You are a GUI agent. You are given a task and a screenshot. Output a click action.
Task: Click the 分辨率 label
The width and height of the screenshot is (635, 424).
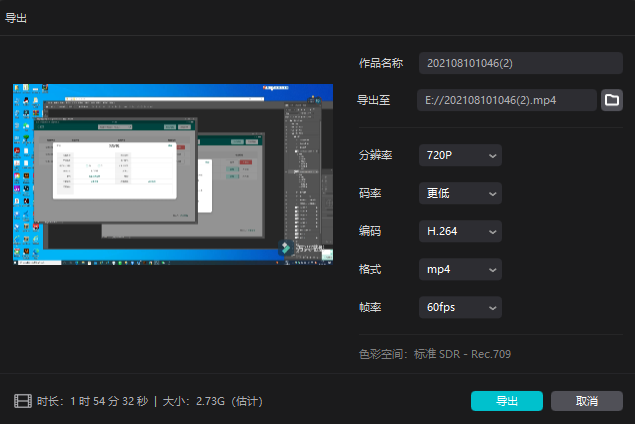click(x=375, y=155)
